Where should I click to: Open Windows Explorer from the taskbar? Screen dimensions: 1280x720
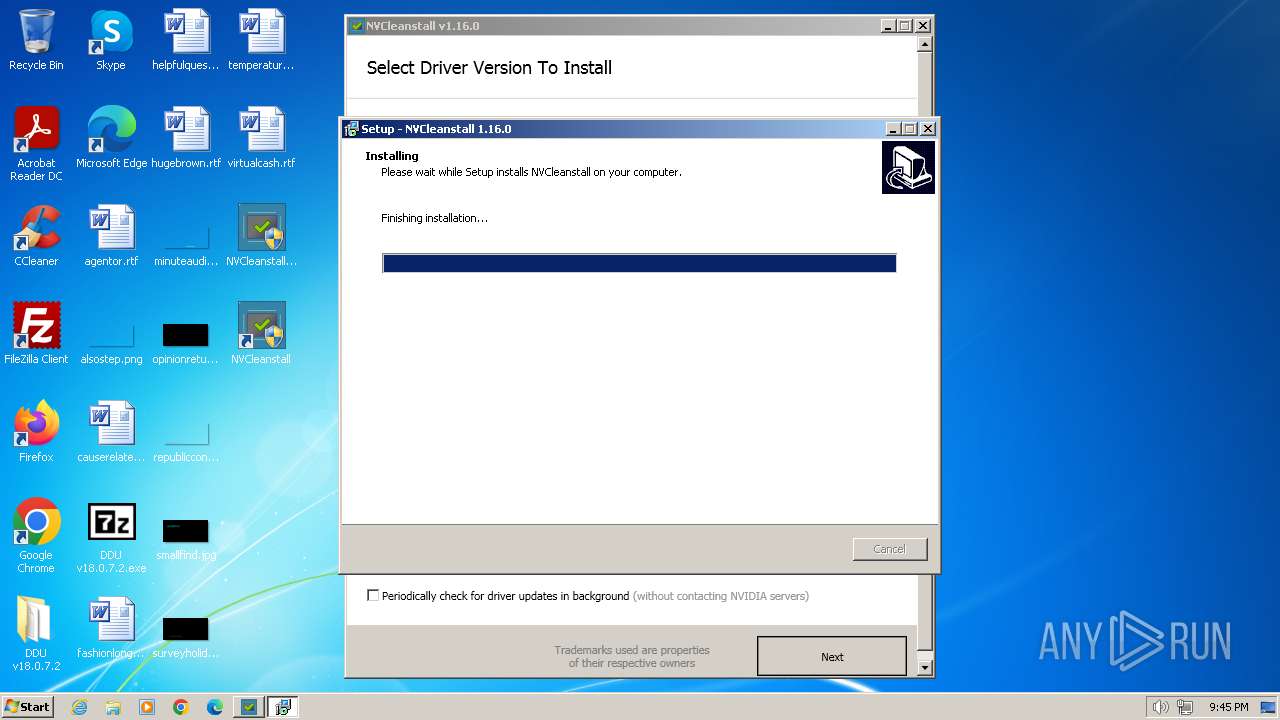pos(113,707)
